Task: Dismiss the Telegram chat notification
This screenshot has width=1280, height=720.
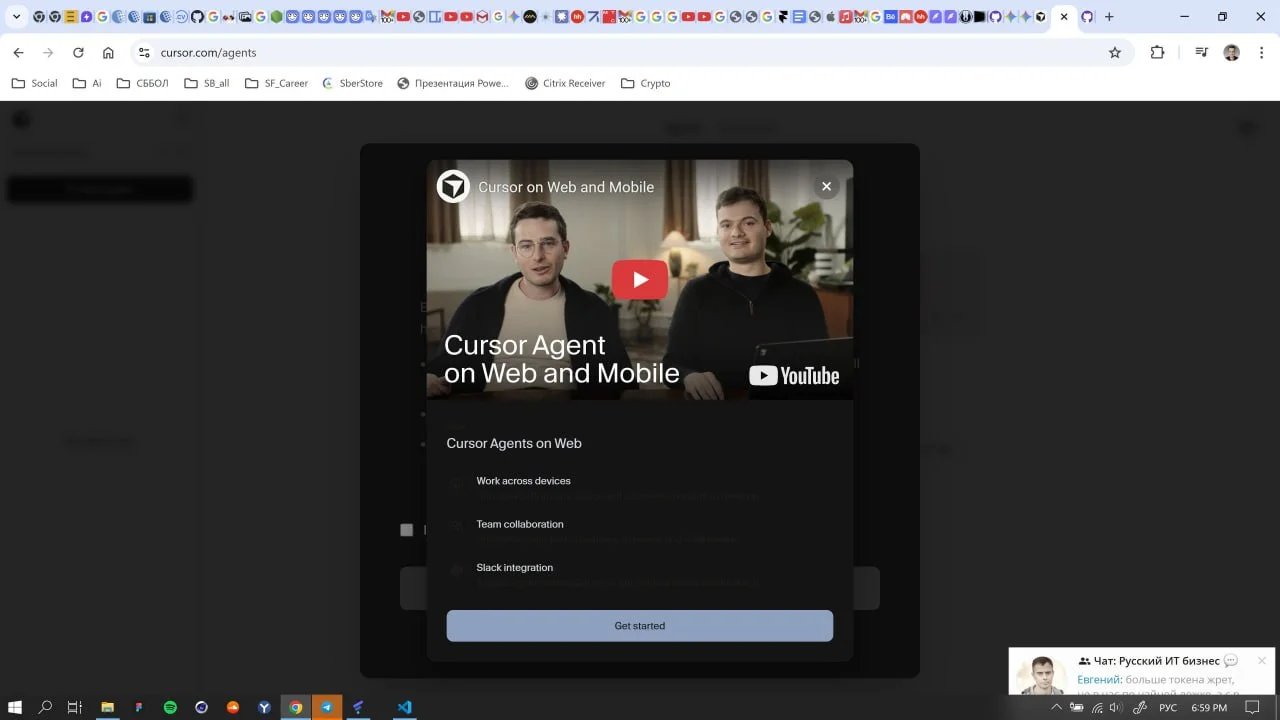Action: pos(1261,661)
